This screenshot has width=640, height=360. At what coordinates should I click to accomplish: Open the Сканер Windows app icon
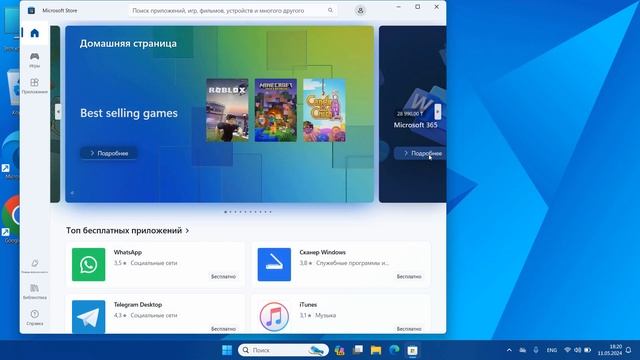point(274,264)
